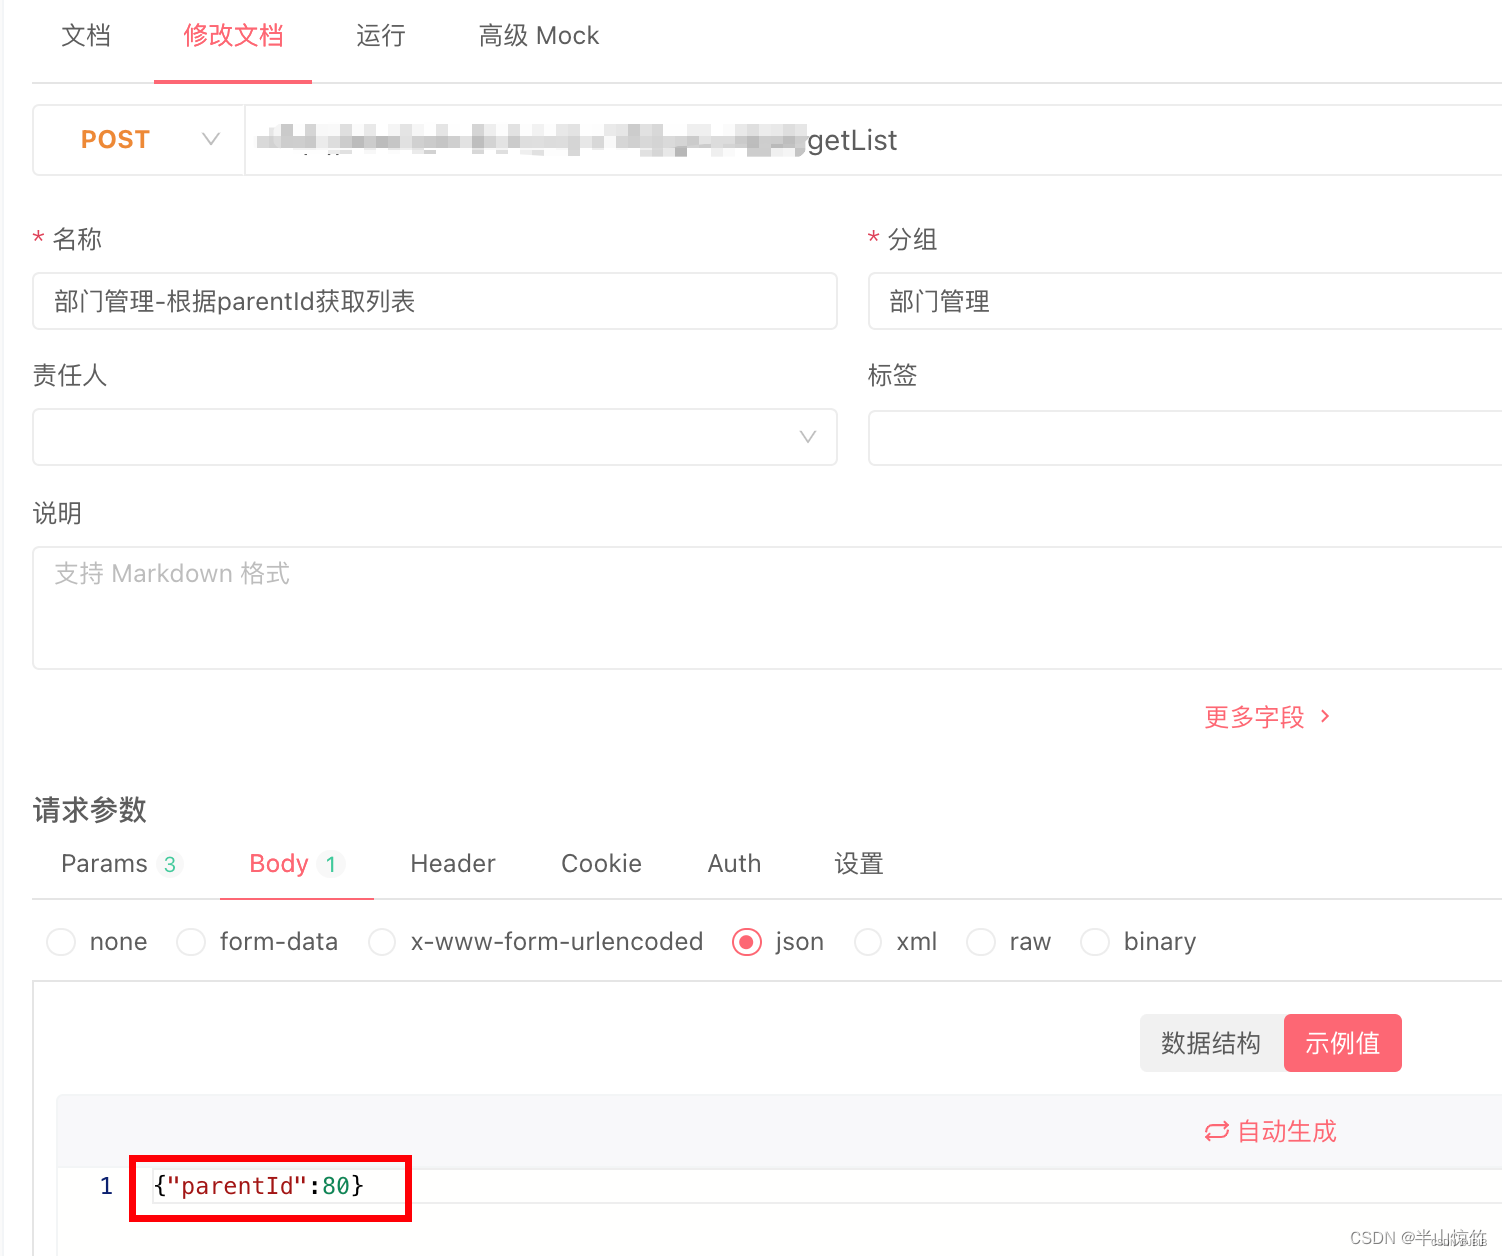Switch to the 文档 tab
Screen dimensions: 1502x1256
tap(85, 35)
